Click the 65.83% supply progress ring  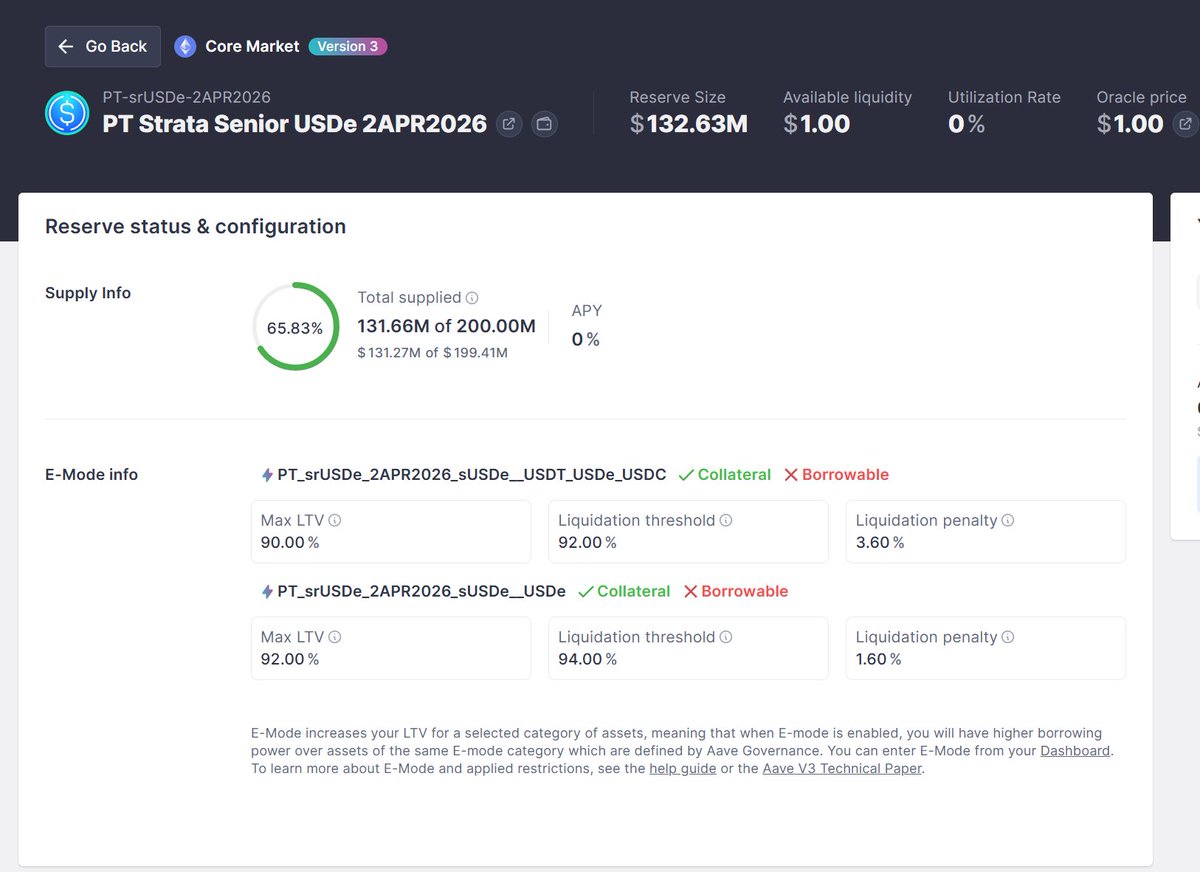point(295,327)
